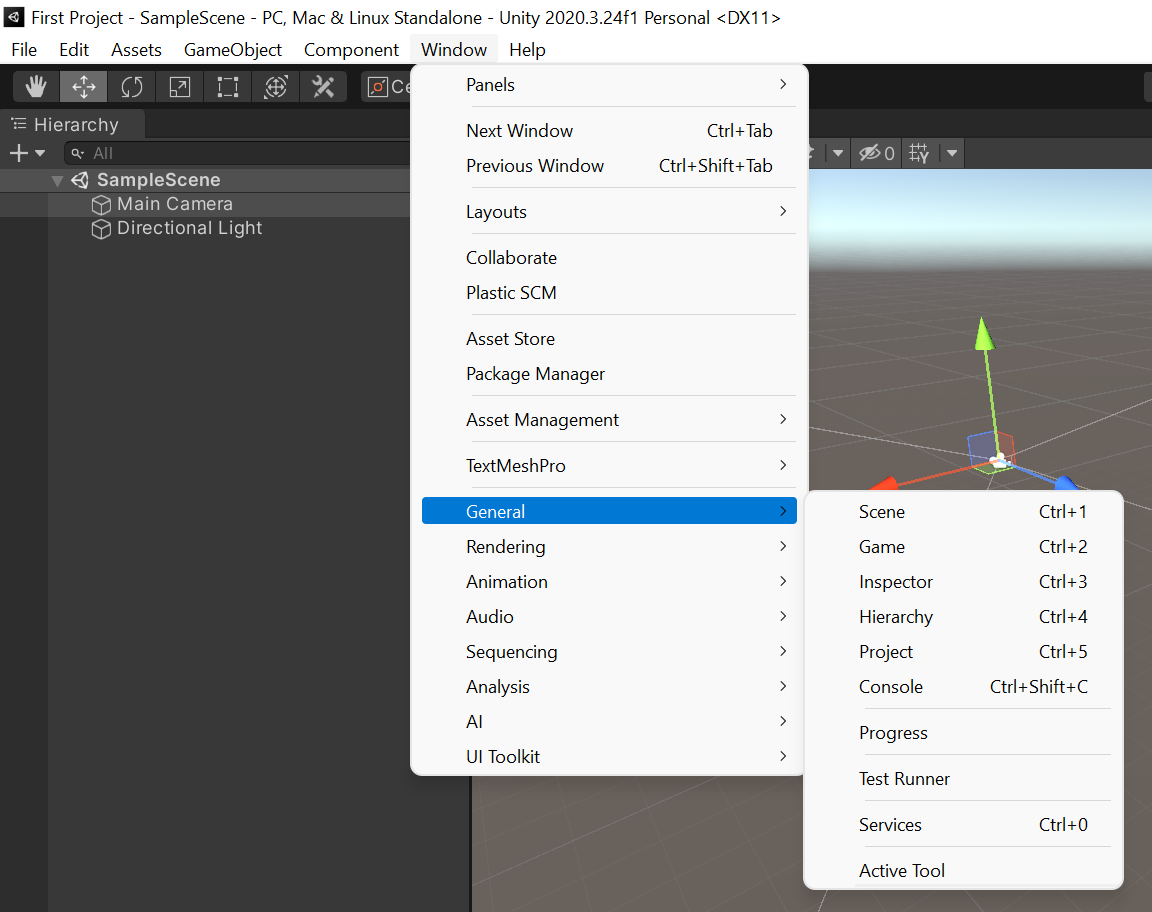Click the Hierarchy panel list icon

(17, 124)
